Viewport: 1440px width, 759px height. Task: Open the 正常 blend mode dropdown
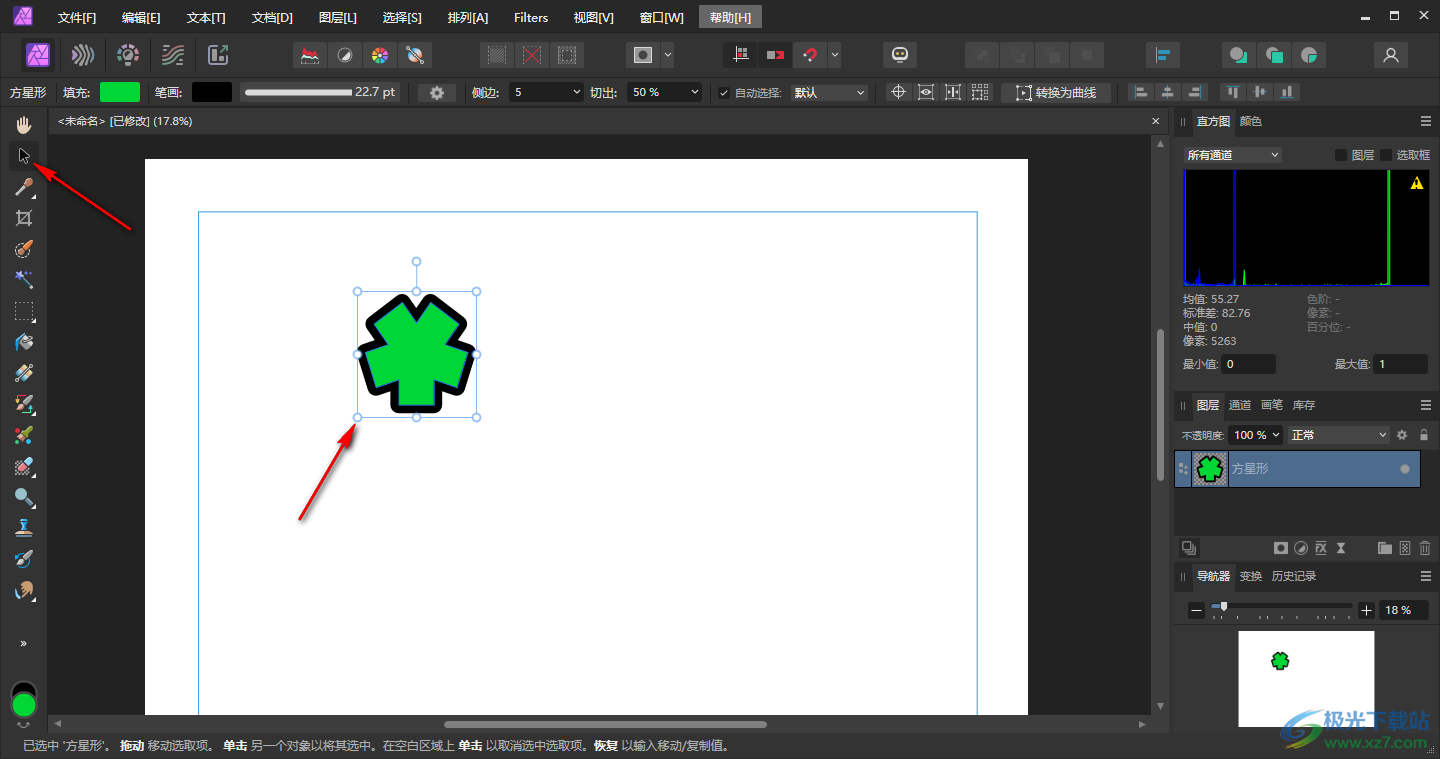point(1339,435)
